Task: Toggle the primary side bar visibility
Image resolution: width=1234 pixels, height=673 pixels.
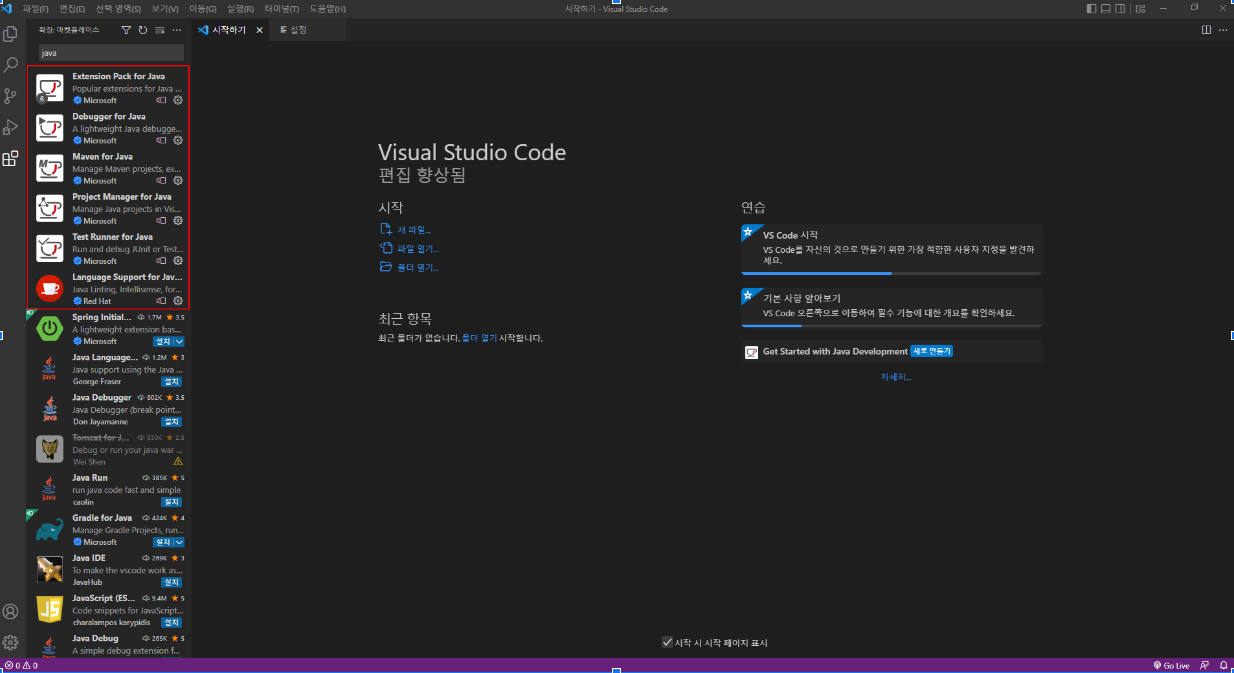Action: pyautogui.click(x=1091, y=8)
